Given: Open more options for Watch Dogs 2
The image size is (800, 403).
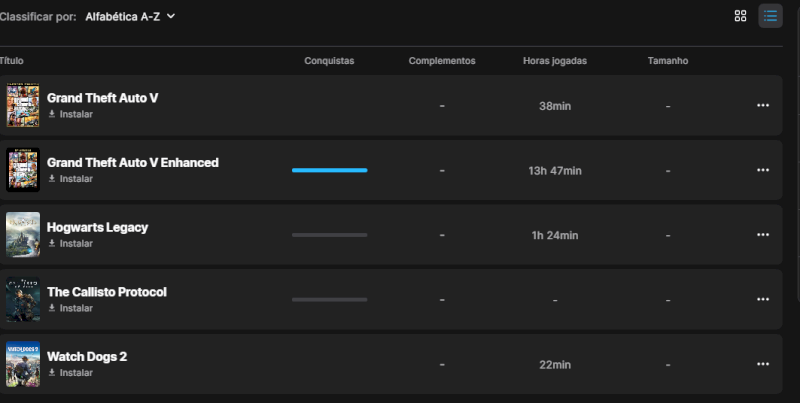Looking at the screenshot, I should pyautogui.click(x=763, y=364).
